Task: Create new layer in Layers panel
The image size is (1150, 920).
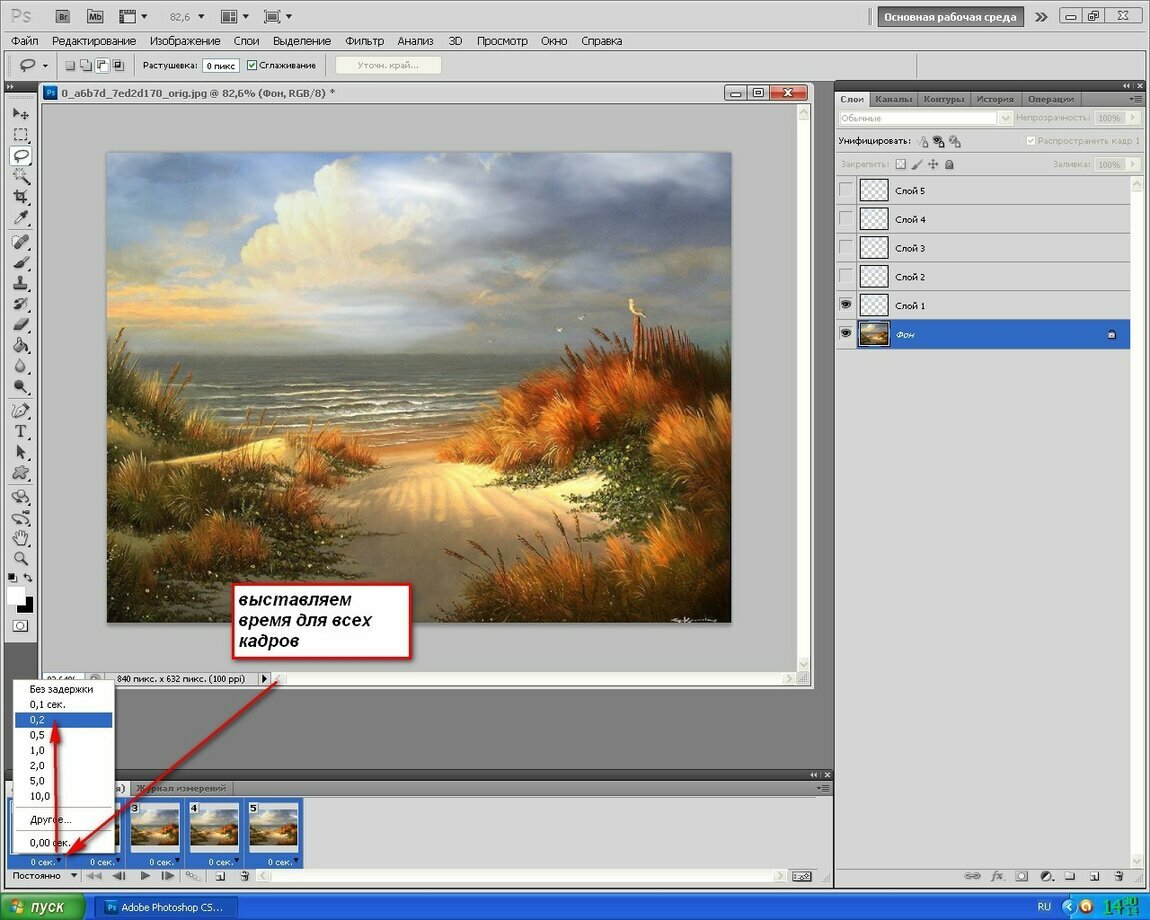Action: pyautogui.click(x=1094, y=876)
